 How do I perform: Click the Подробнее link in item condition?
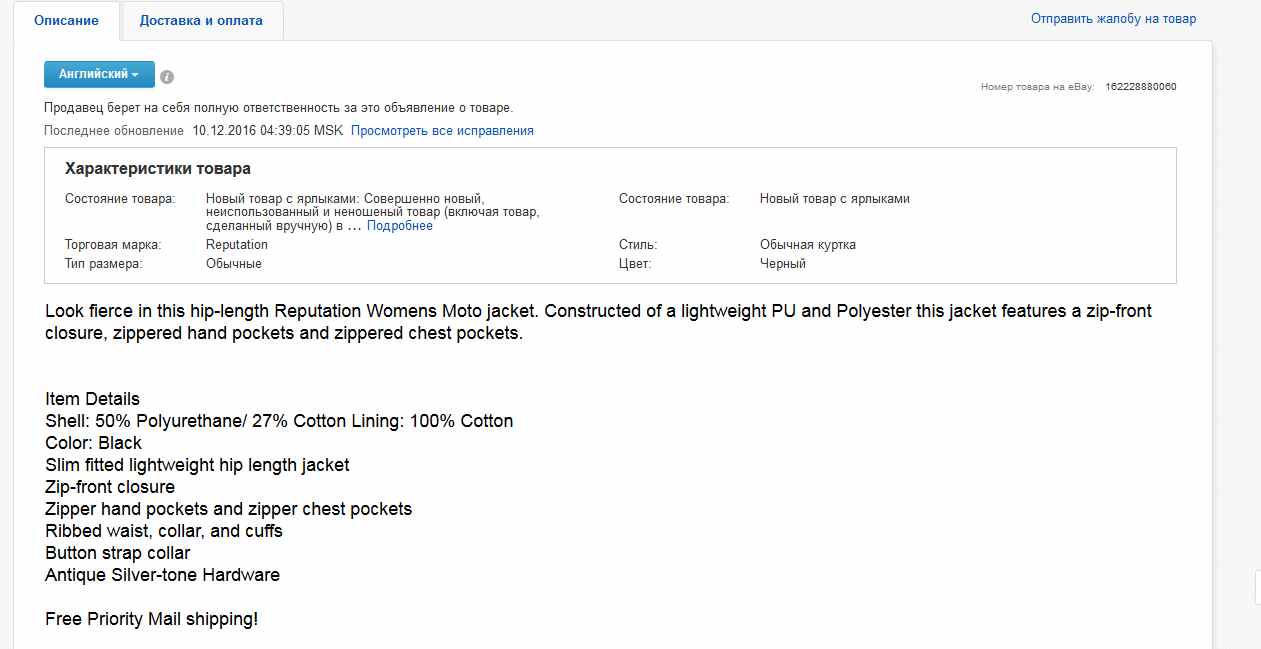coord(400,226)
